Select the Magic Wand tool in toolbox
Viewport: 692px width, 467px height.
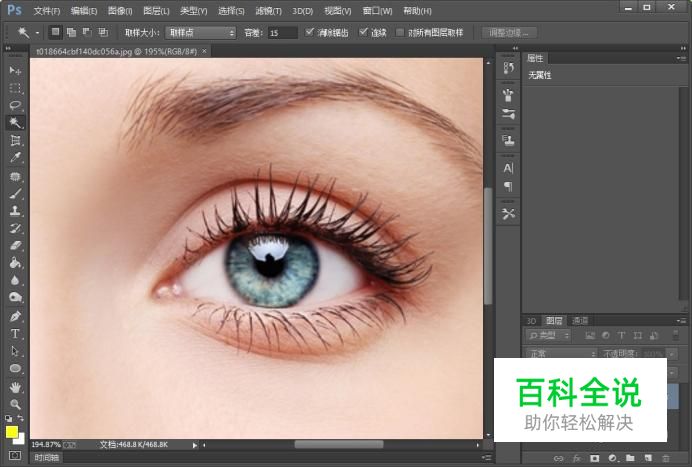15,122
